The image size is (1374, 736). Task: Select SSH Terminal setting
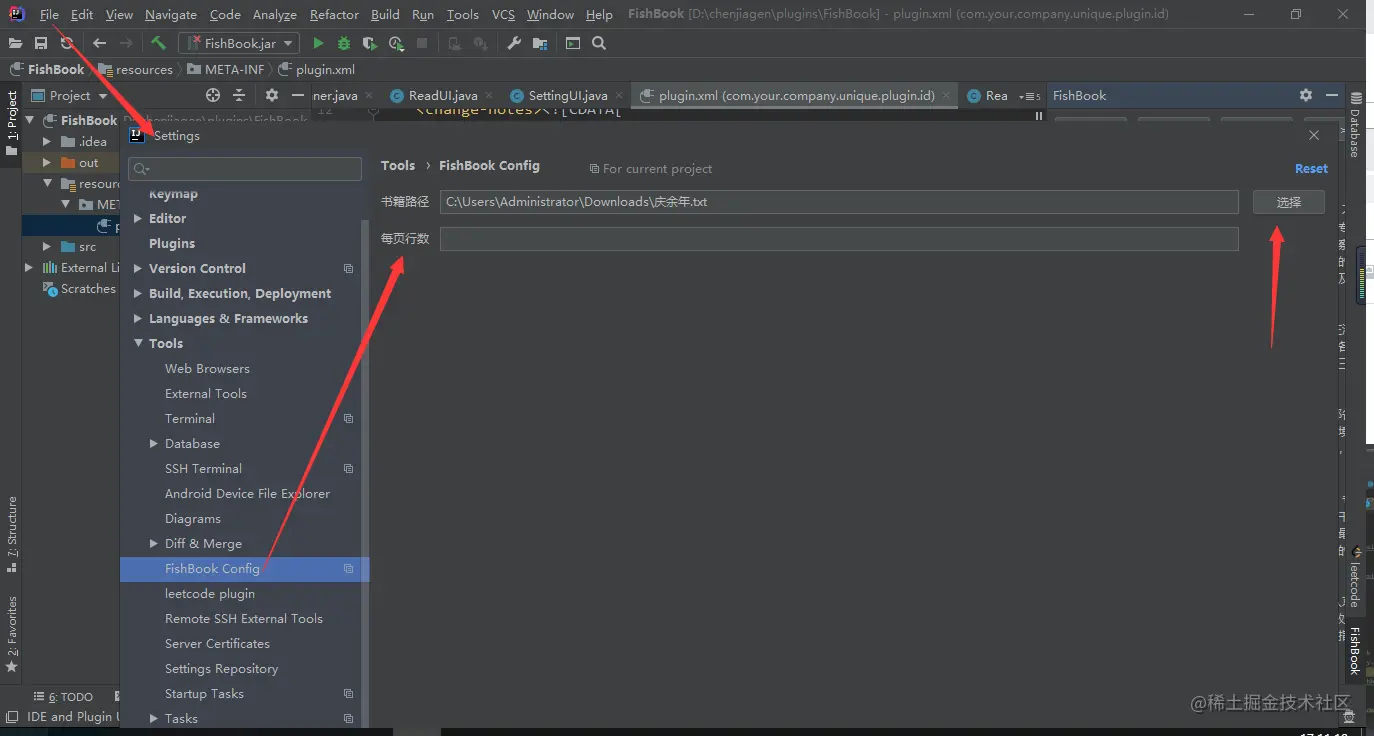tap(203, 468)
